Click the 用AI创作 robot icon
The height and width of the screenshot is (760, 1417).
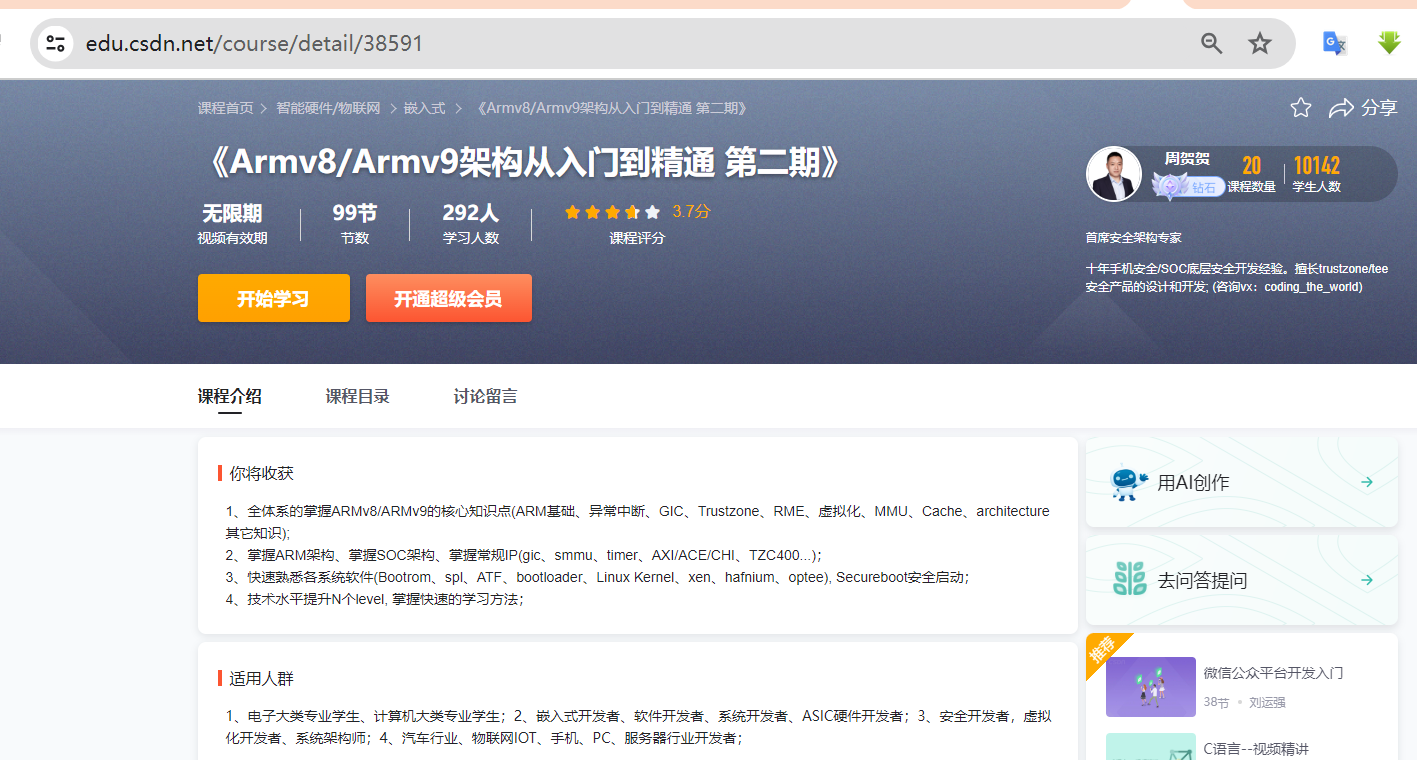1129,482
